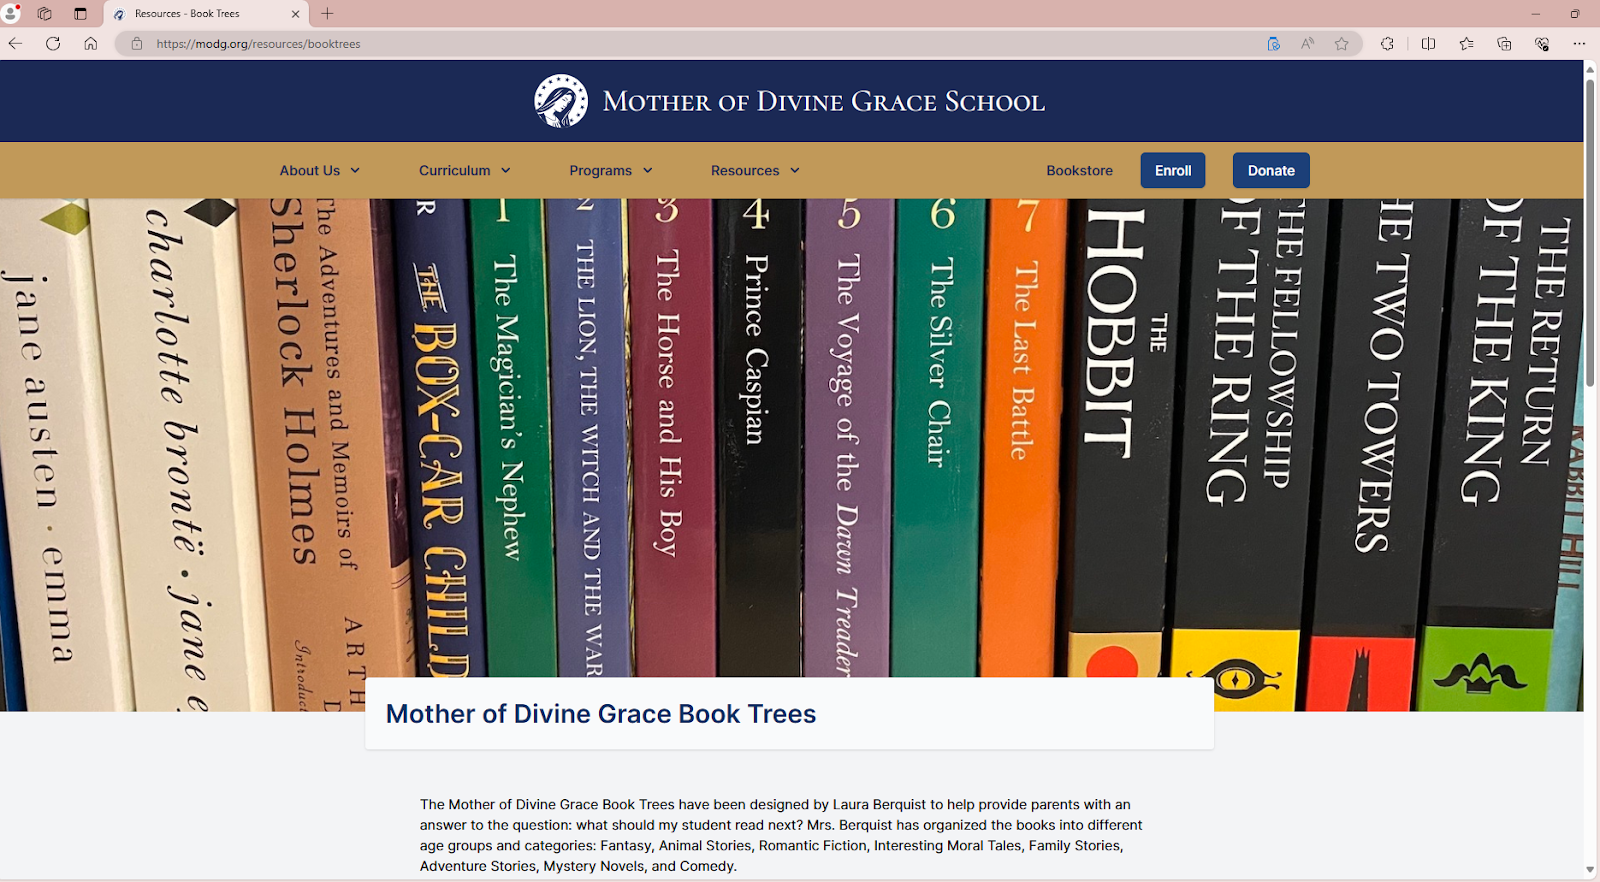Expand the Resources dropdown menu
The width and height of the screenshot is (1600, 882).
(x=755, y=171)
